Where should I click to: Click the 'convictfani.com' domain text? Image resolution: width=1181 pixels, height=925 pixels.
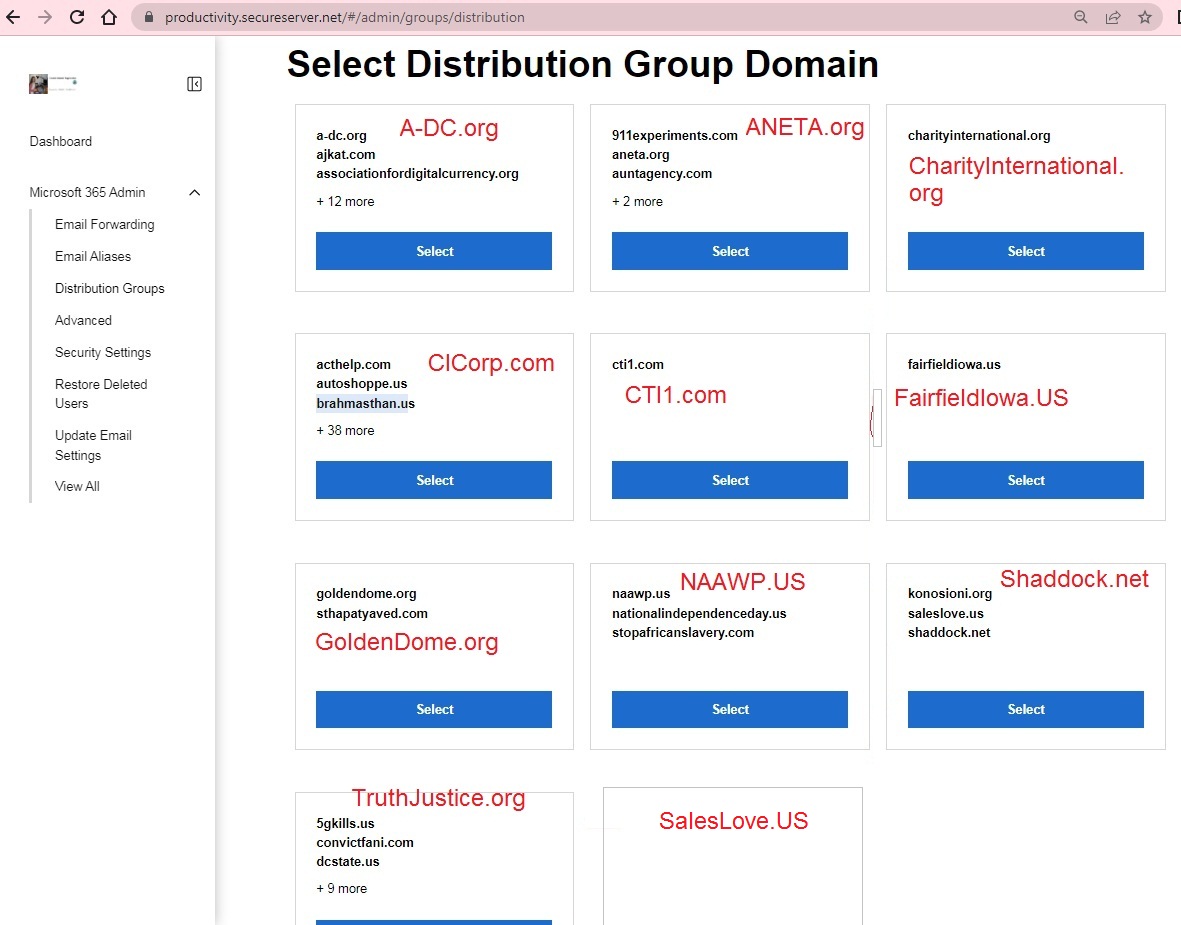click(365, 843)
